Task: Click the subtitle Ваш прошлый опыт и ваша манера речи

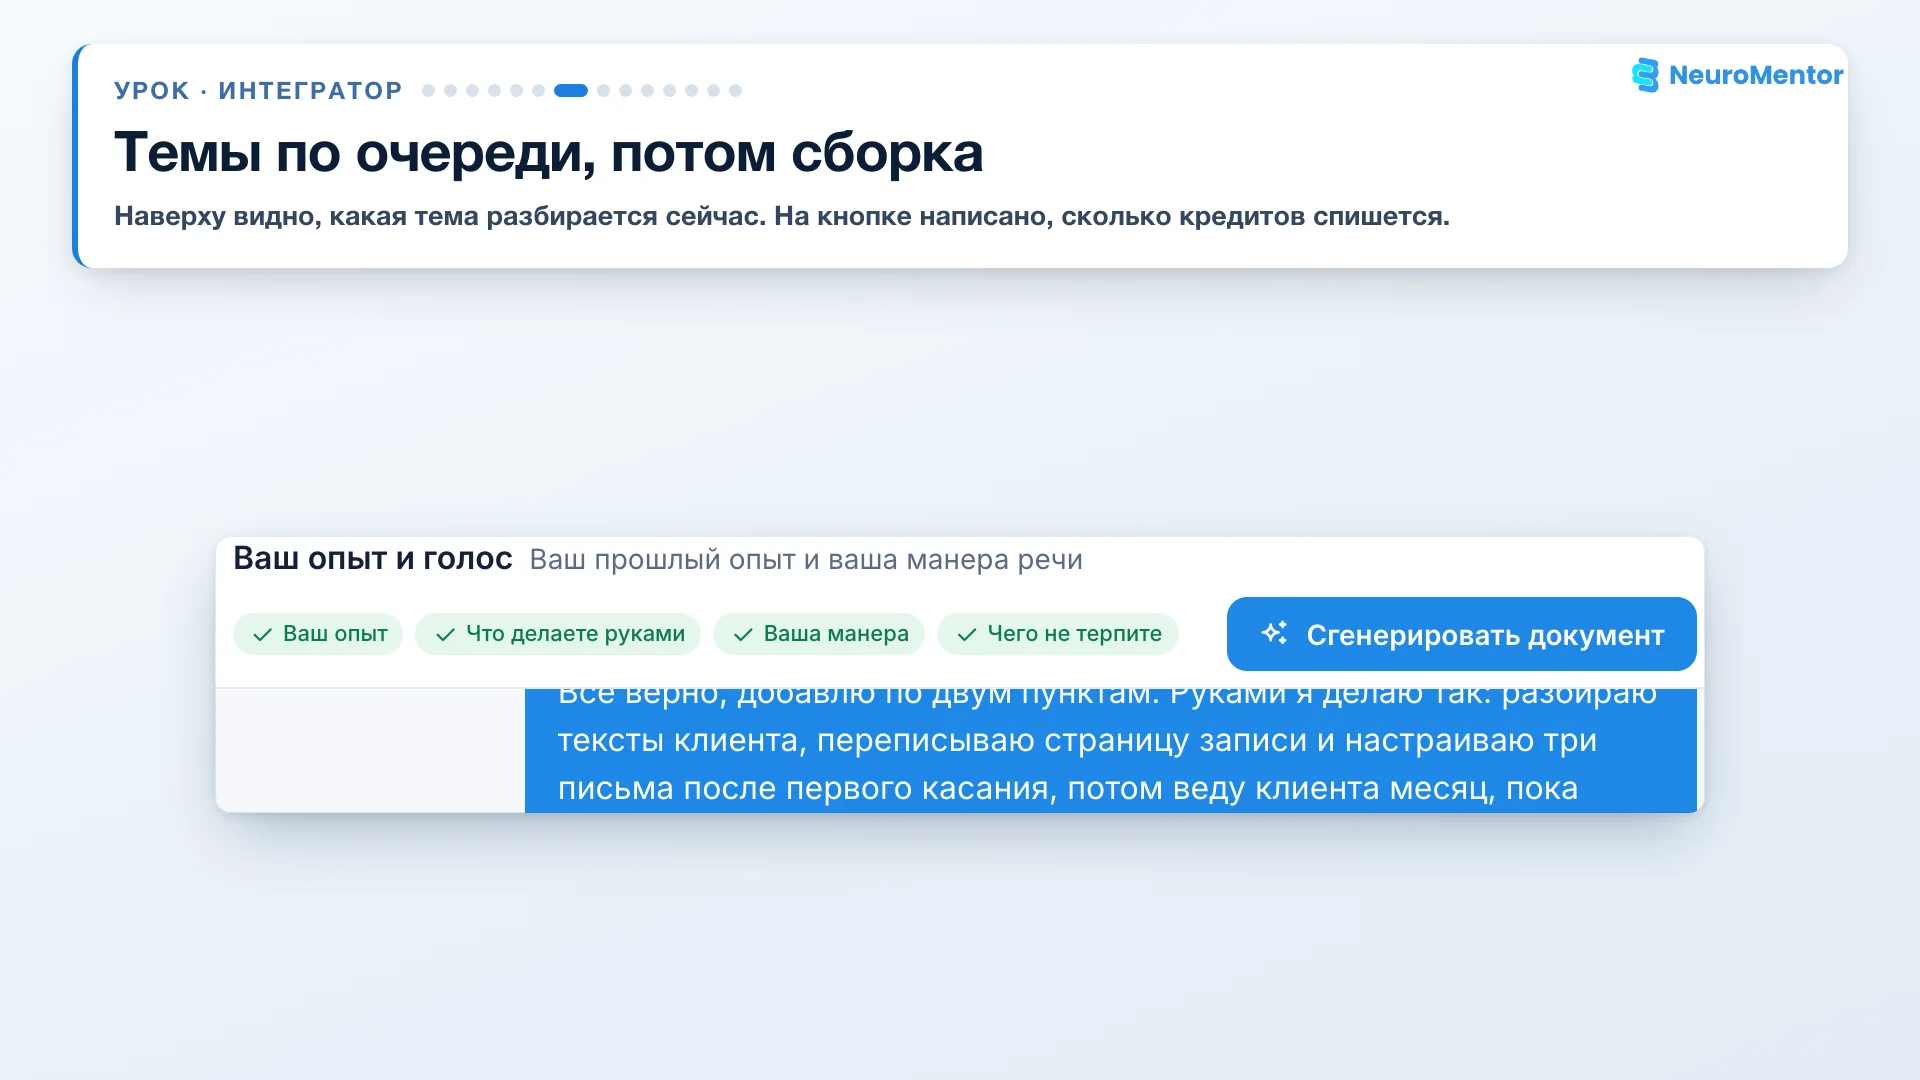Action: point(806,560)
